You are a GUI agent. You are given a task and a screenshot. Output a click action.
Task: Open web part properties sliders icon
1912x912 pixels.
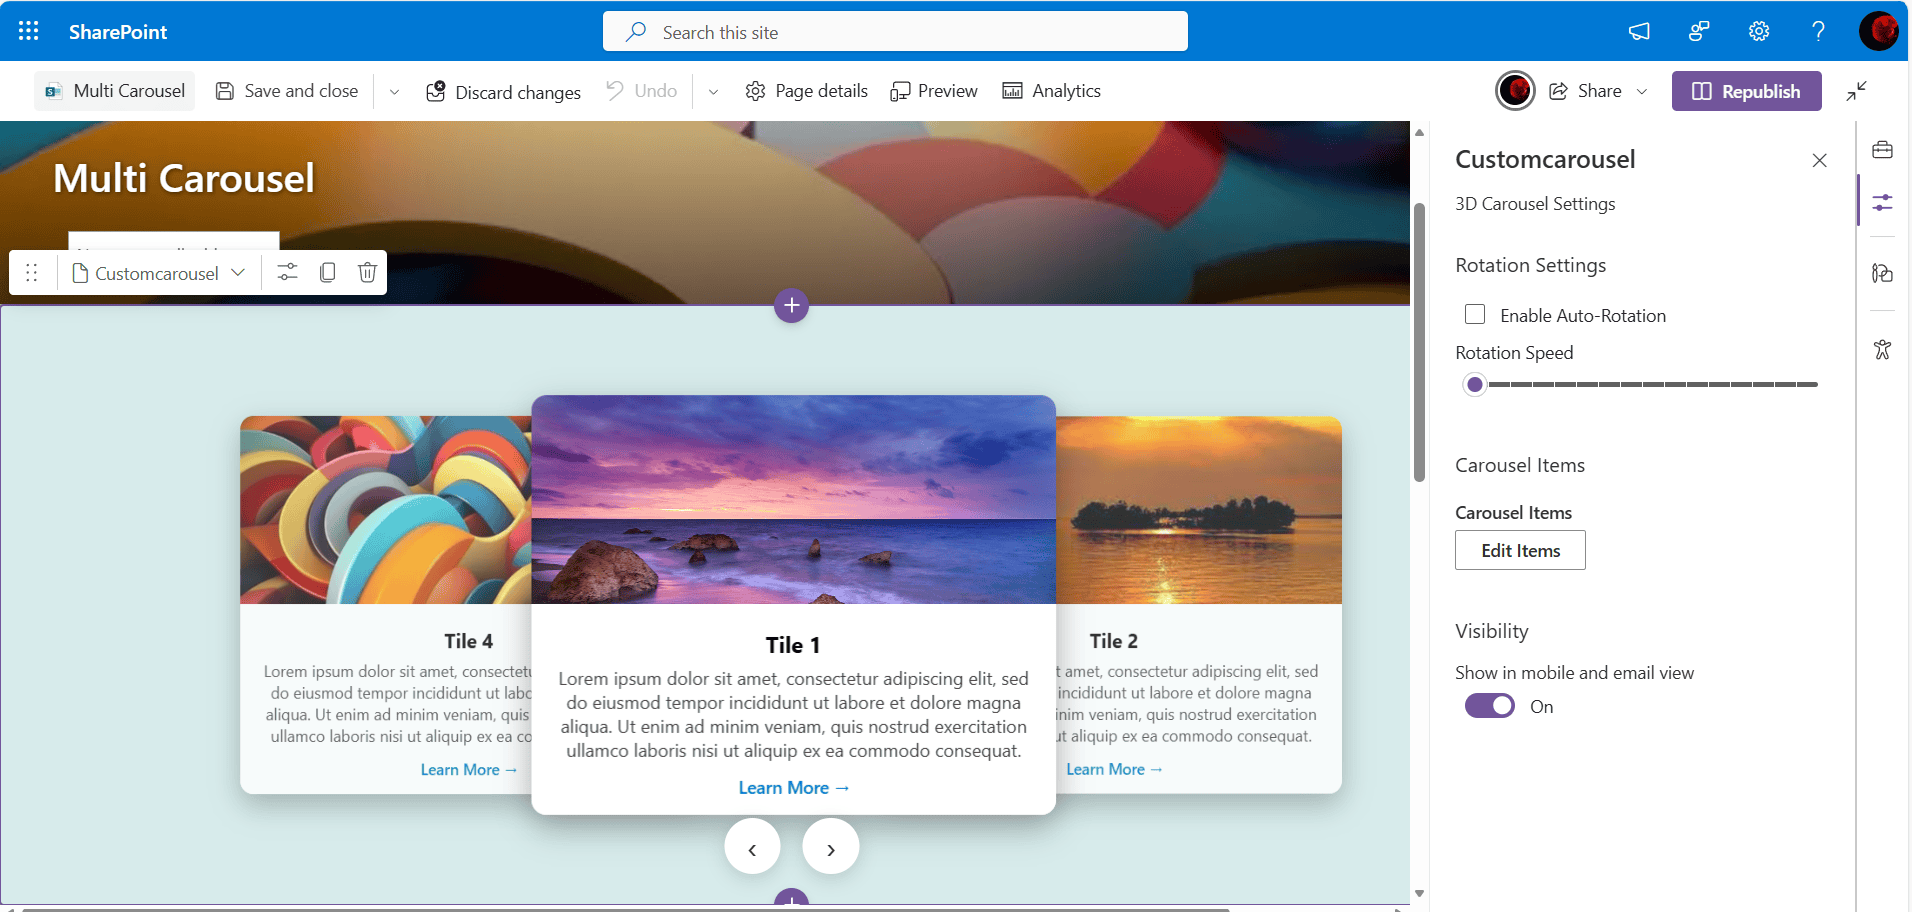tap(287, 273)
